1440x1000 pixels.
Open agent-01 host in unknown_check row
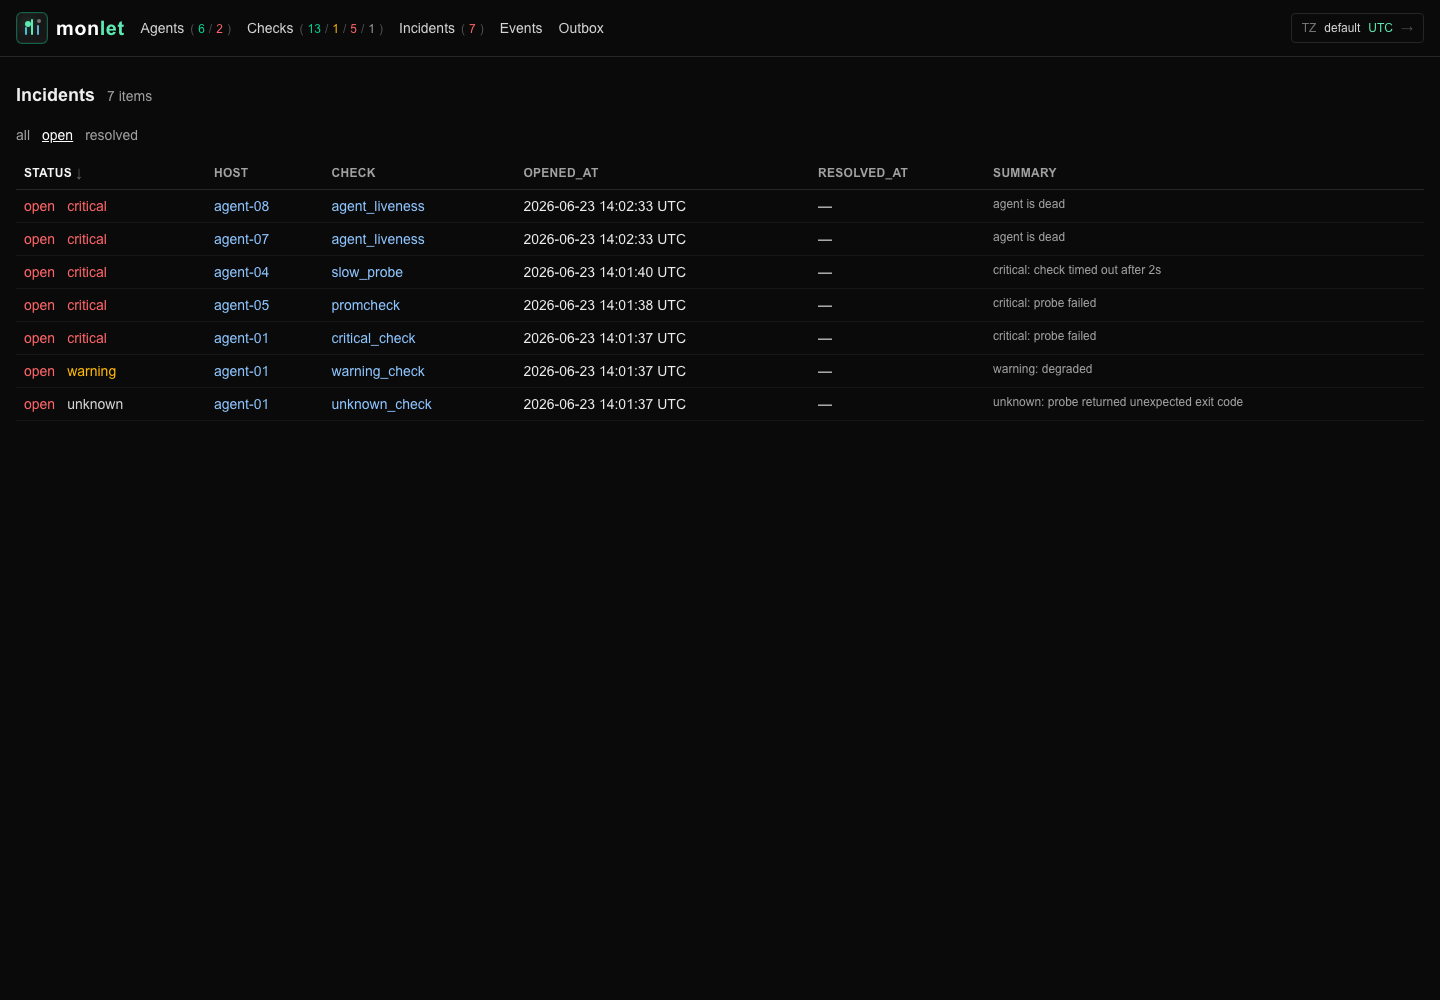(241, 404)
